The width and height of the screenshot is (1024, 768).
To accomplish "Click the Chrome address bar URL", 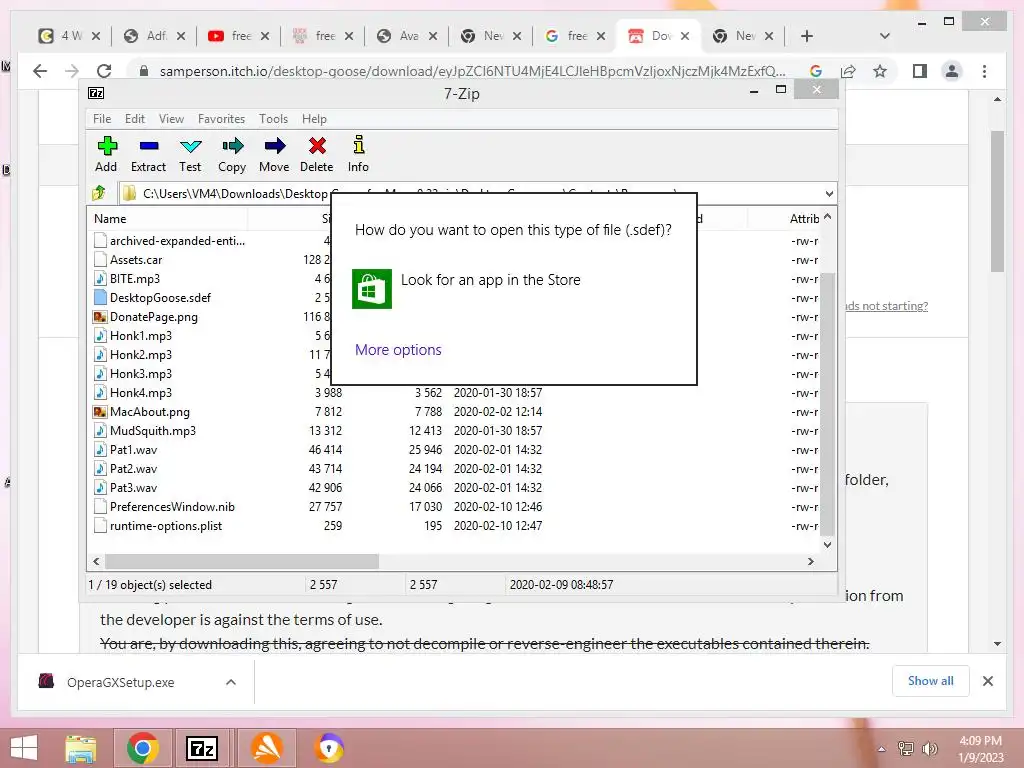I will tap(472, 71).
